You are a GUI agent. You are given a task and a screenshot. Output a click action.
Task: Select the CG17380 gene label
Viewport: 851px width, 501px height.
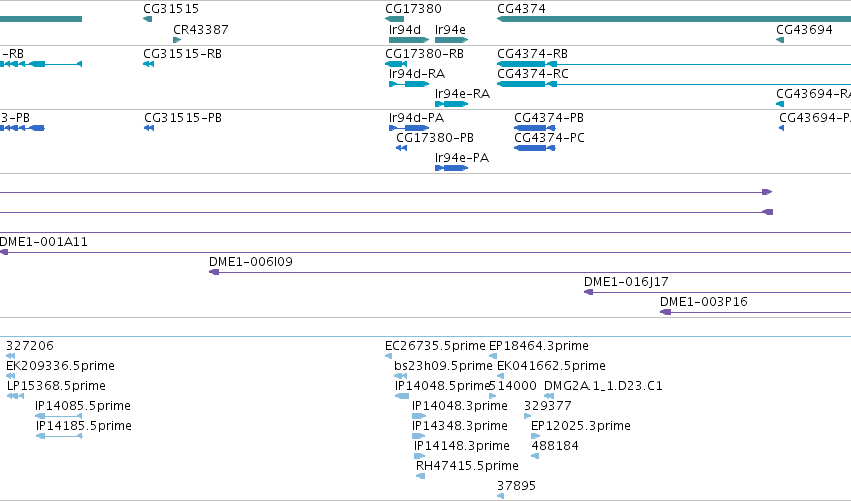[413, 9]
